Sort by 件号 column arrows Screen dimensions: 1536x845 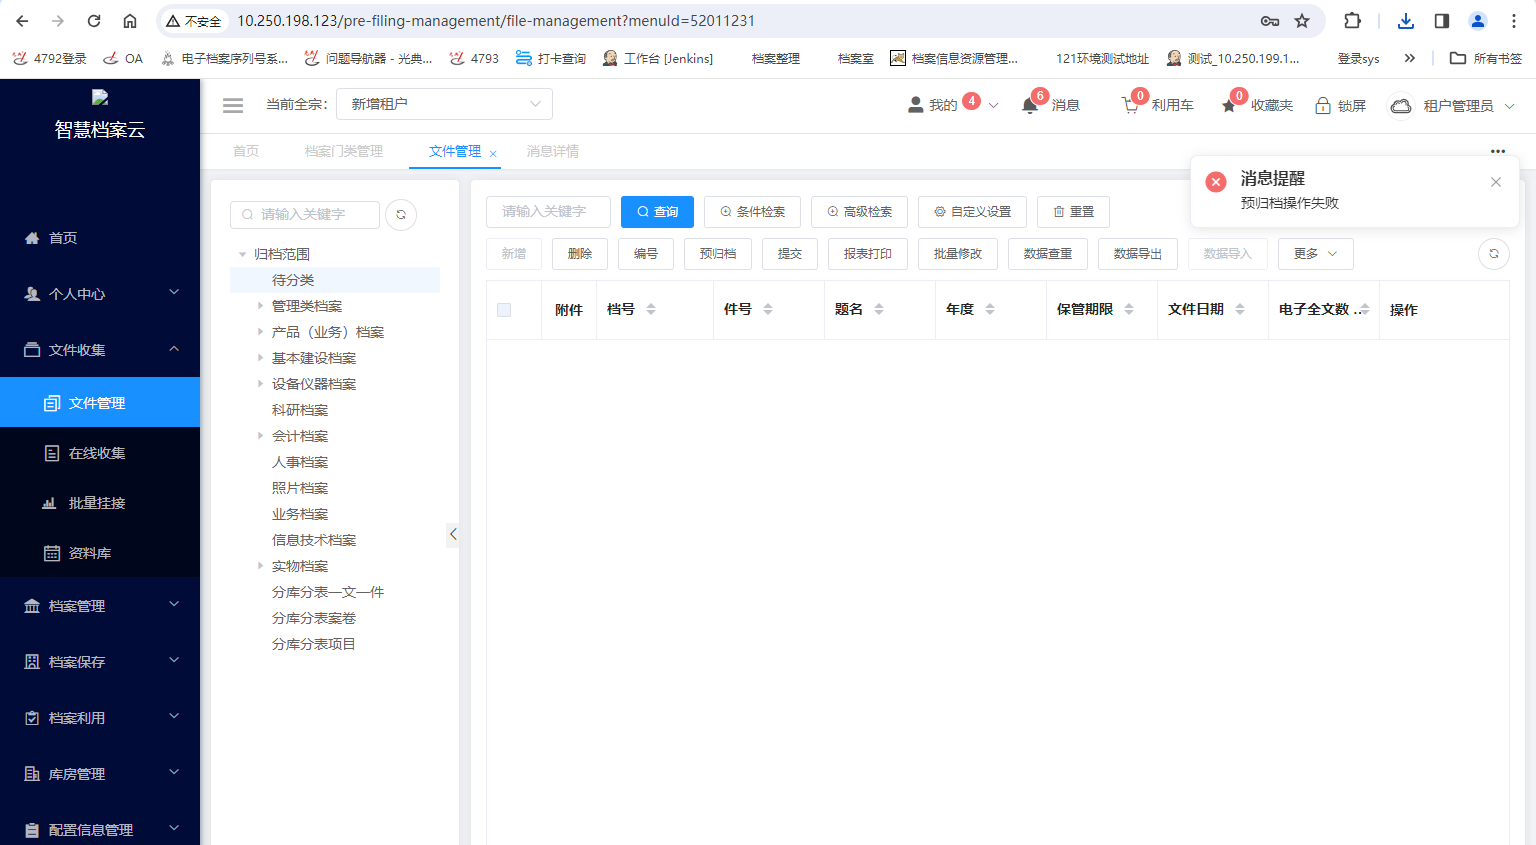[768, 310]
